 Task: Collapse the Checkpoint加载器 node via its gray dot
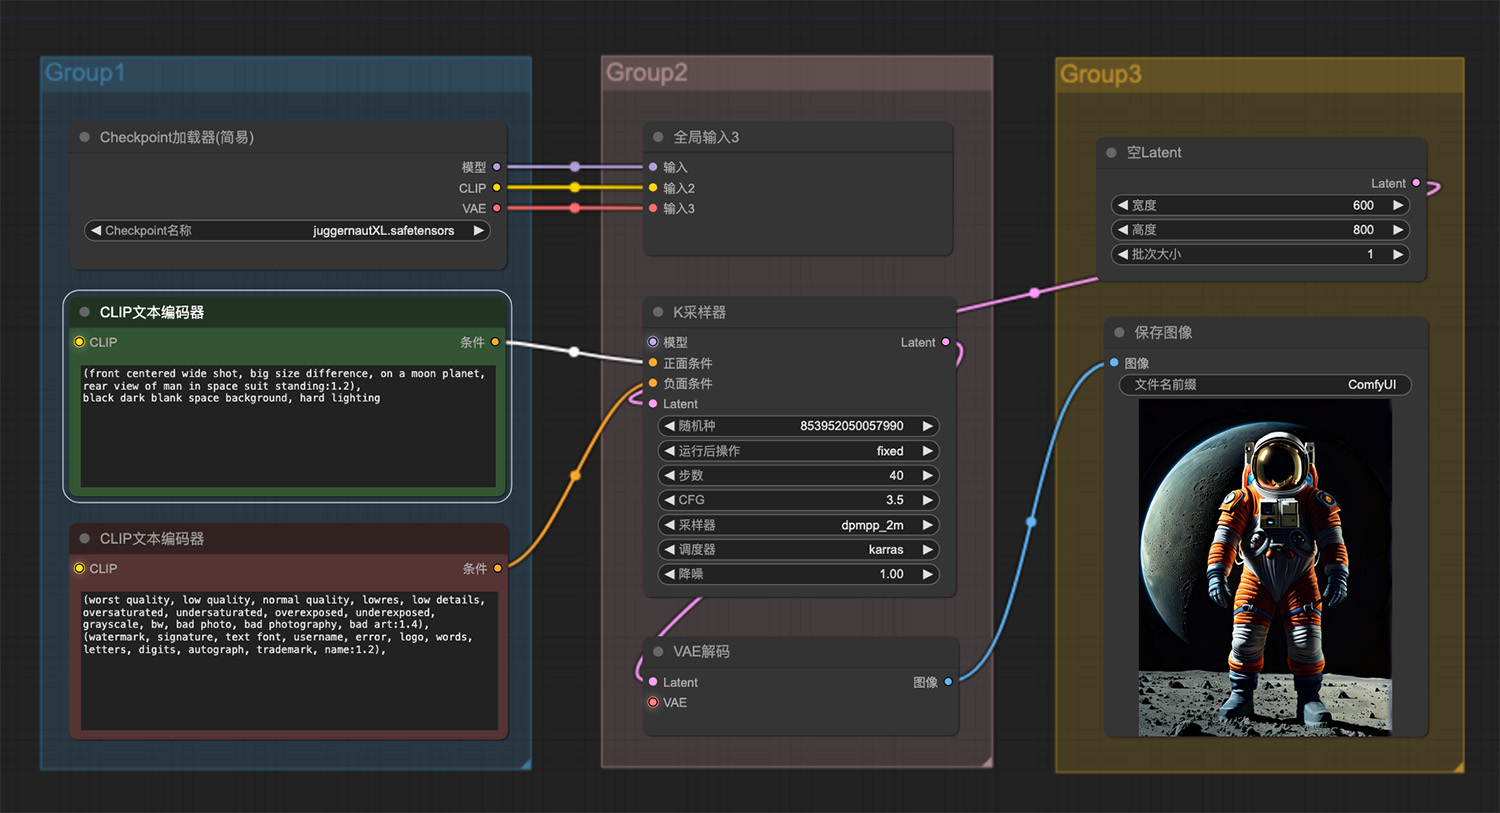click(85, 137)
